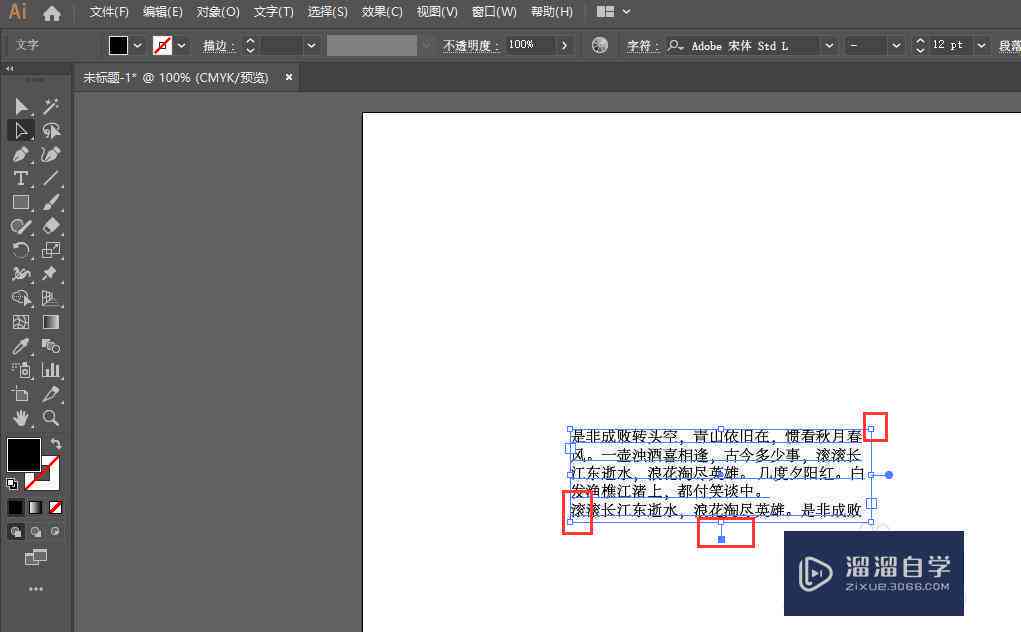Select the Zoom magnifier tool
The image size is (1021, 632).
(51, 417)
